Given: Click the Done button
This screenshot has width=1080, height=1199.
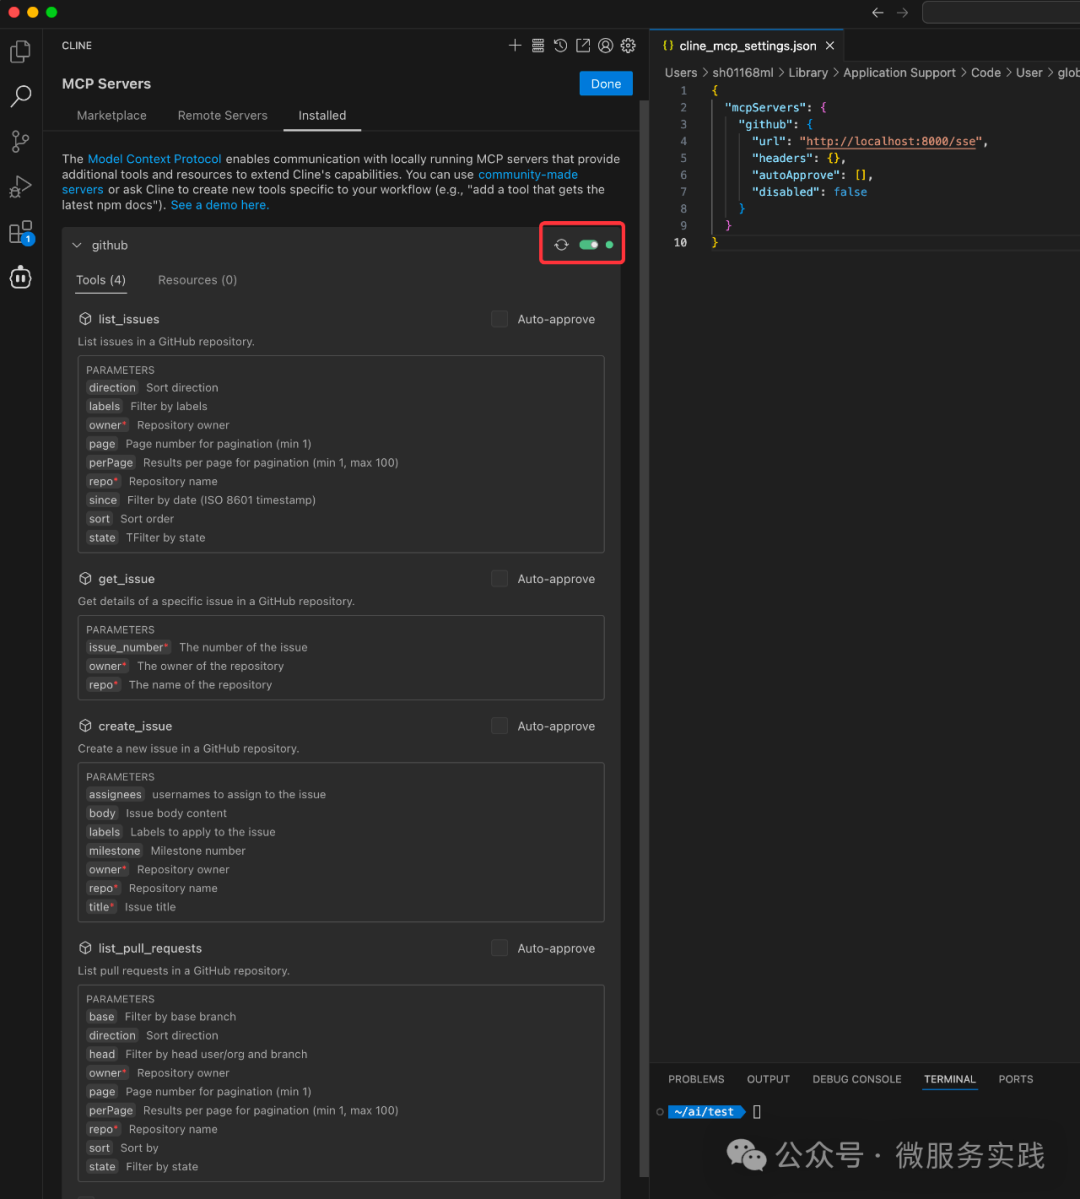Looking at the screenshot, I should point(606,83).
